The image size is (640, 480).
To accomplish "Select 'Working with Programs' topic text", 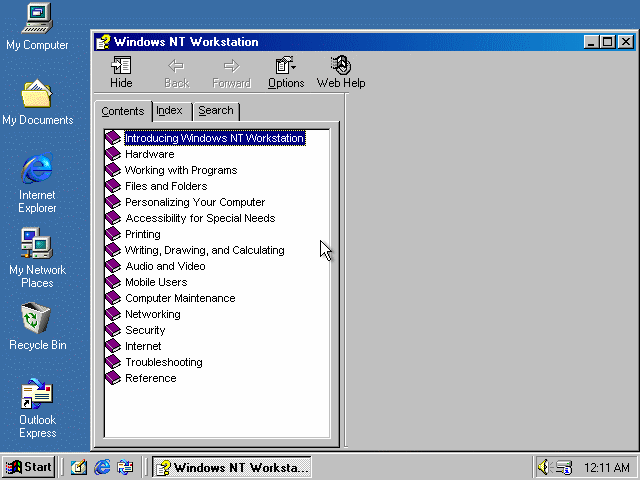I will pyautogui.click(x=181, y=170).
